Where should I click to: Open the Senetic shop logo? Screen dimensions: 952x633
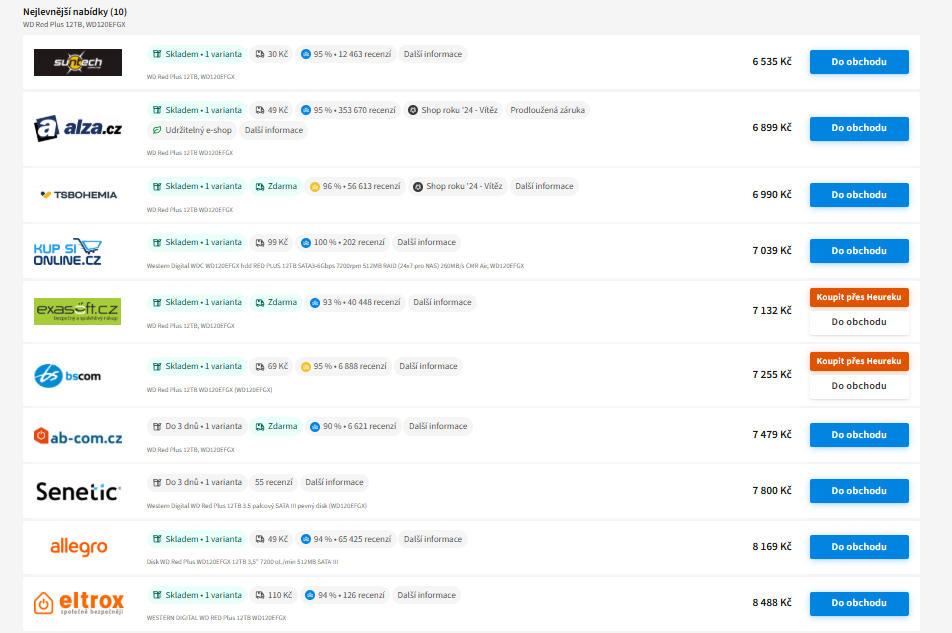pos(78,491)
